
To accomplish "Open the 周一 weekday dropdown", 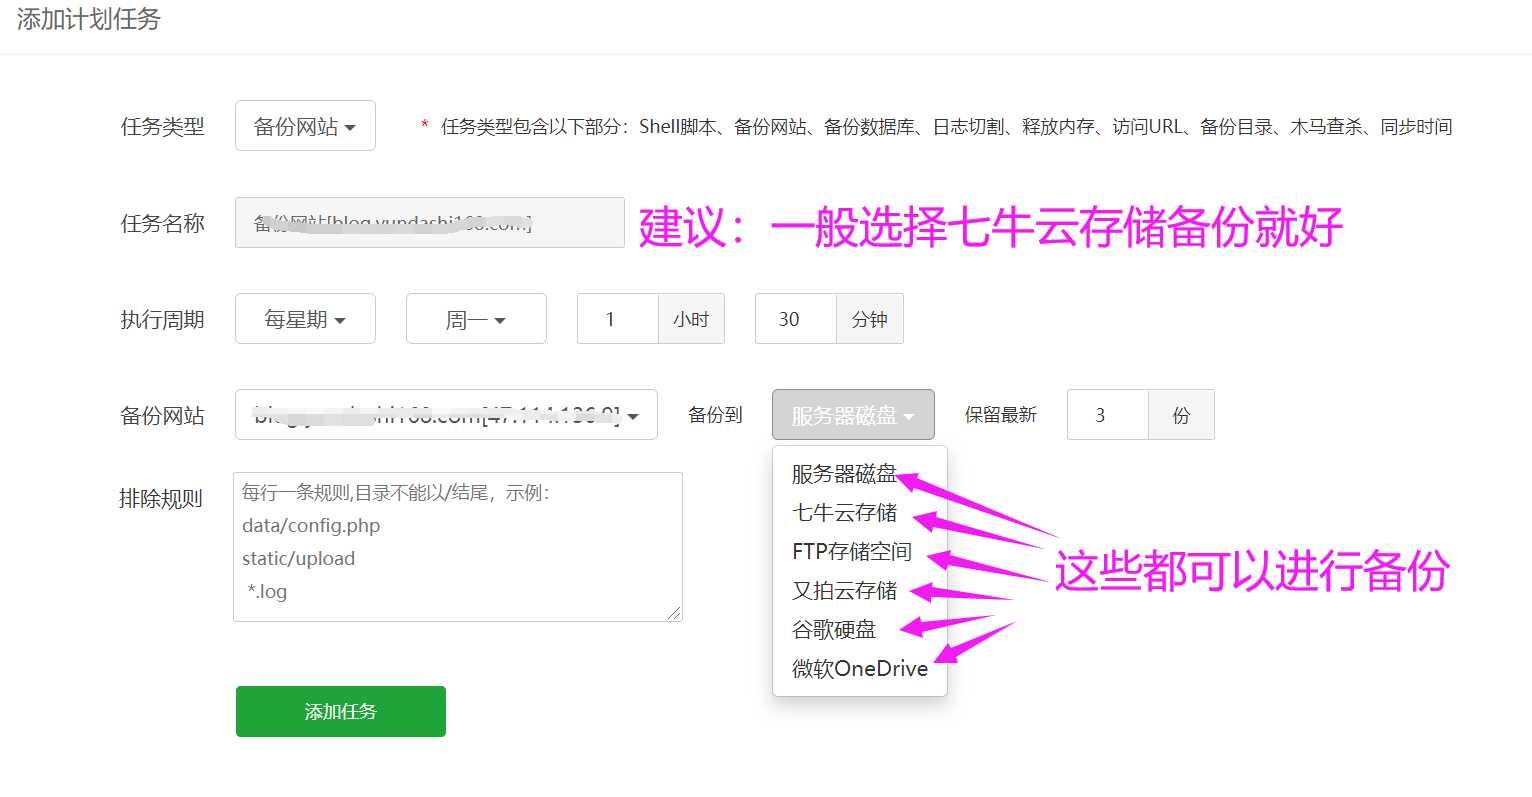I will 476,319.
